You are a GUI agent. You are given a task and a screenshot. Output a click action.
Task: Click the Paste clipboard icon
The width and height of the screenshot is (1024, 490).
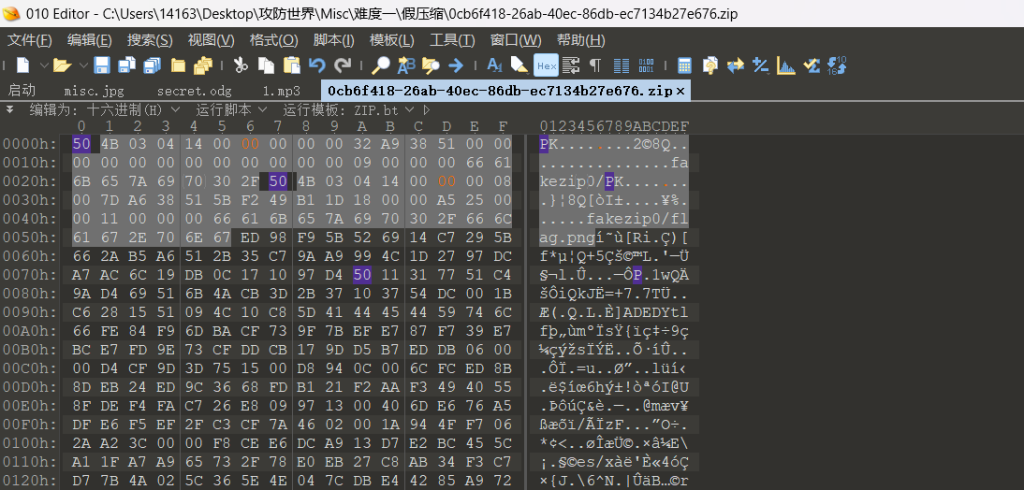tap(291, 65)
